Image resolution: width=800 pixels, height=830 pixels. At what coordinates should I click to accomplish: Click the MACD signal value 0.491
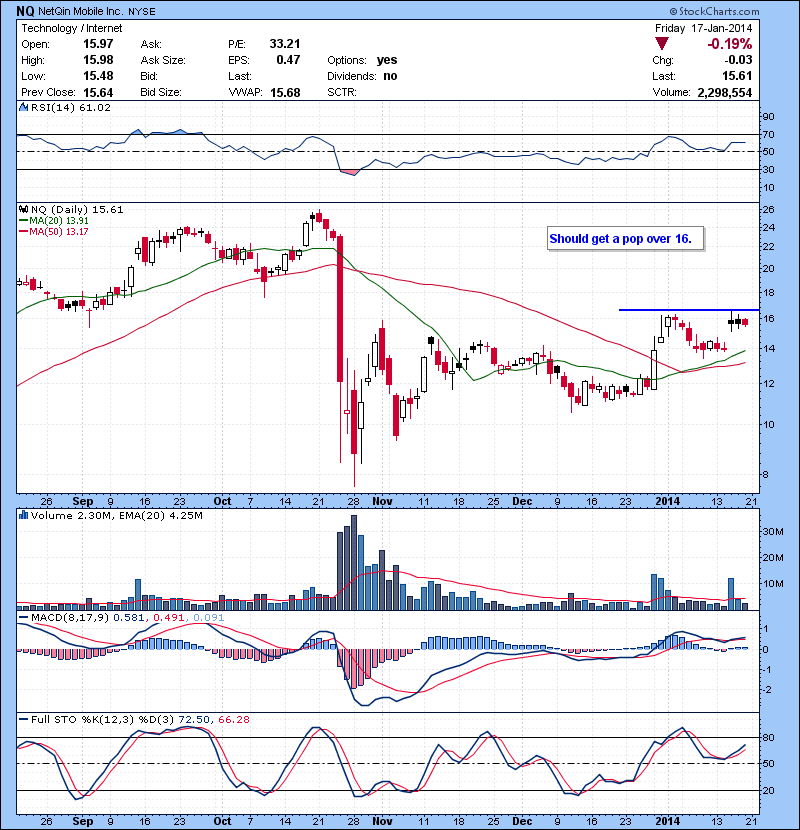click(x=168, y=618)
